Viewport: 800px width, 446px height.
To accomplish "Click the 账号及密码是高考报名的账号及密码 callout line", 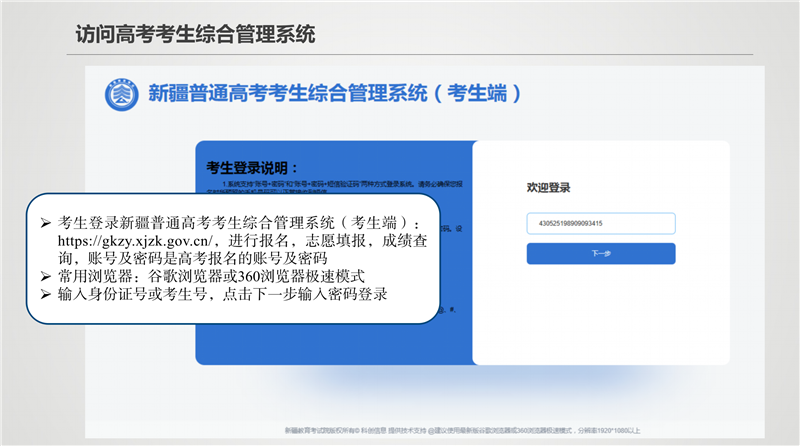I will [200, 258].
